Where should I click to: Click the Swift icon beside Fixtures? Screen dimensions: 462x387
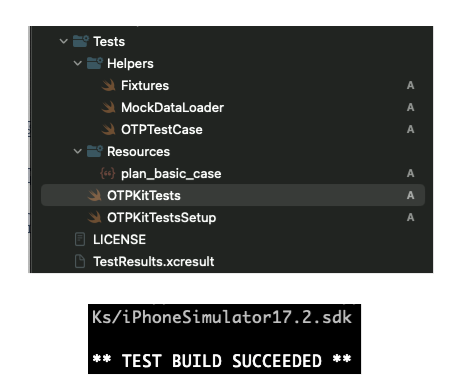[x=109, y=85]
